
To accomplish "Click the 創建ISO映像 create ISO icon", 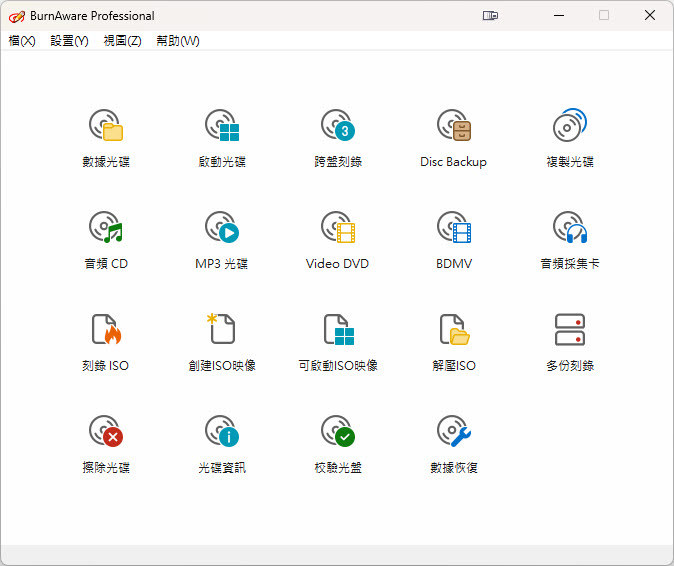I will [222, 331].
